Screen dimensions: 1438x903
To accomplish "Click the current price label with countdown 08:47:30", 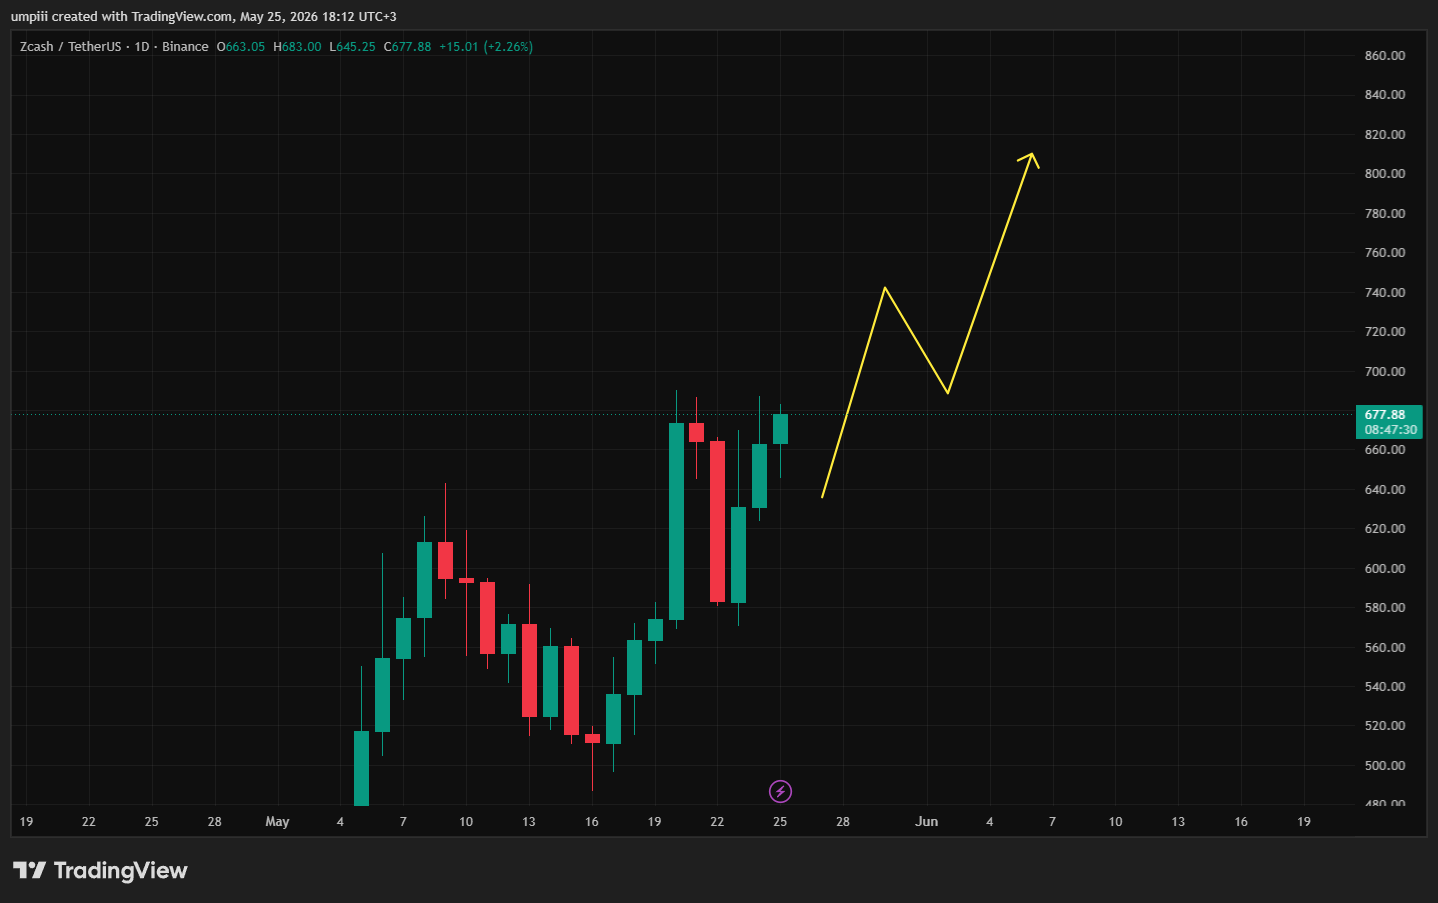I will point(1389,422).
